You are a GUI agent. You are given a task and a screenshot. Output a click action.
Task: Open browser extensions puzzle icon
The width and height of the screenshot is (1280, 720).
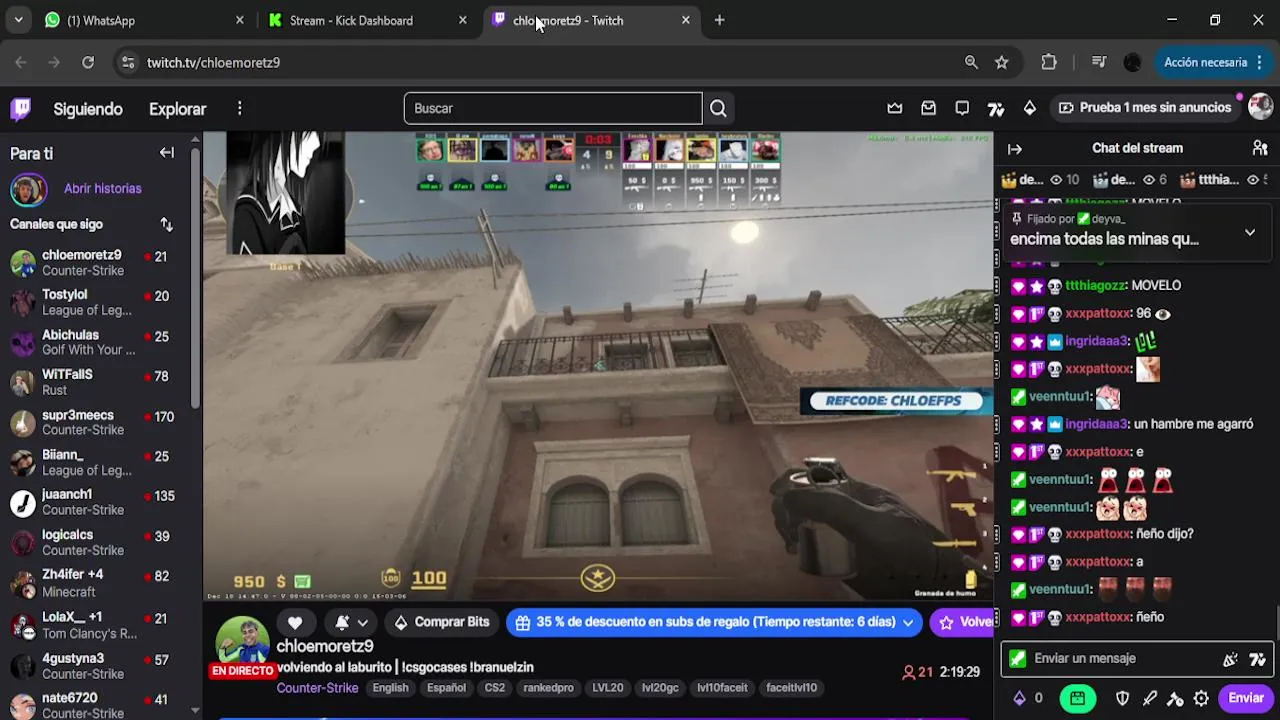[1049, 62]
